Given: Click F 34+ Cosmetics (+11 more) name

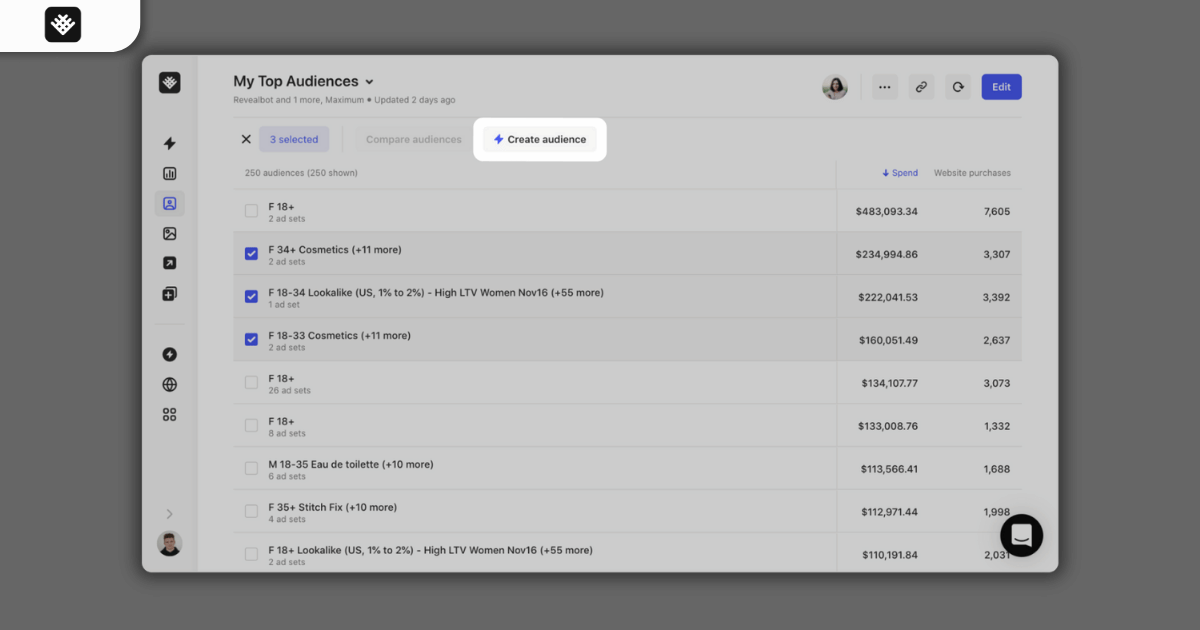Looking at the screenshot, I should [335, 249].
